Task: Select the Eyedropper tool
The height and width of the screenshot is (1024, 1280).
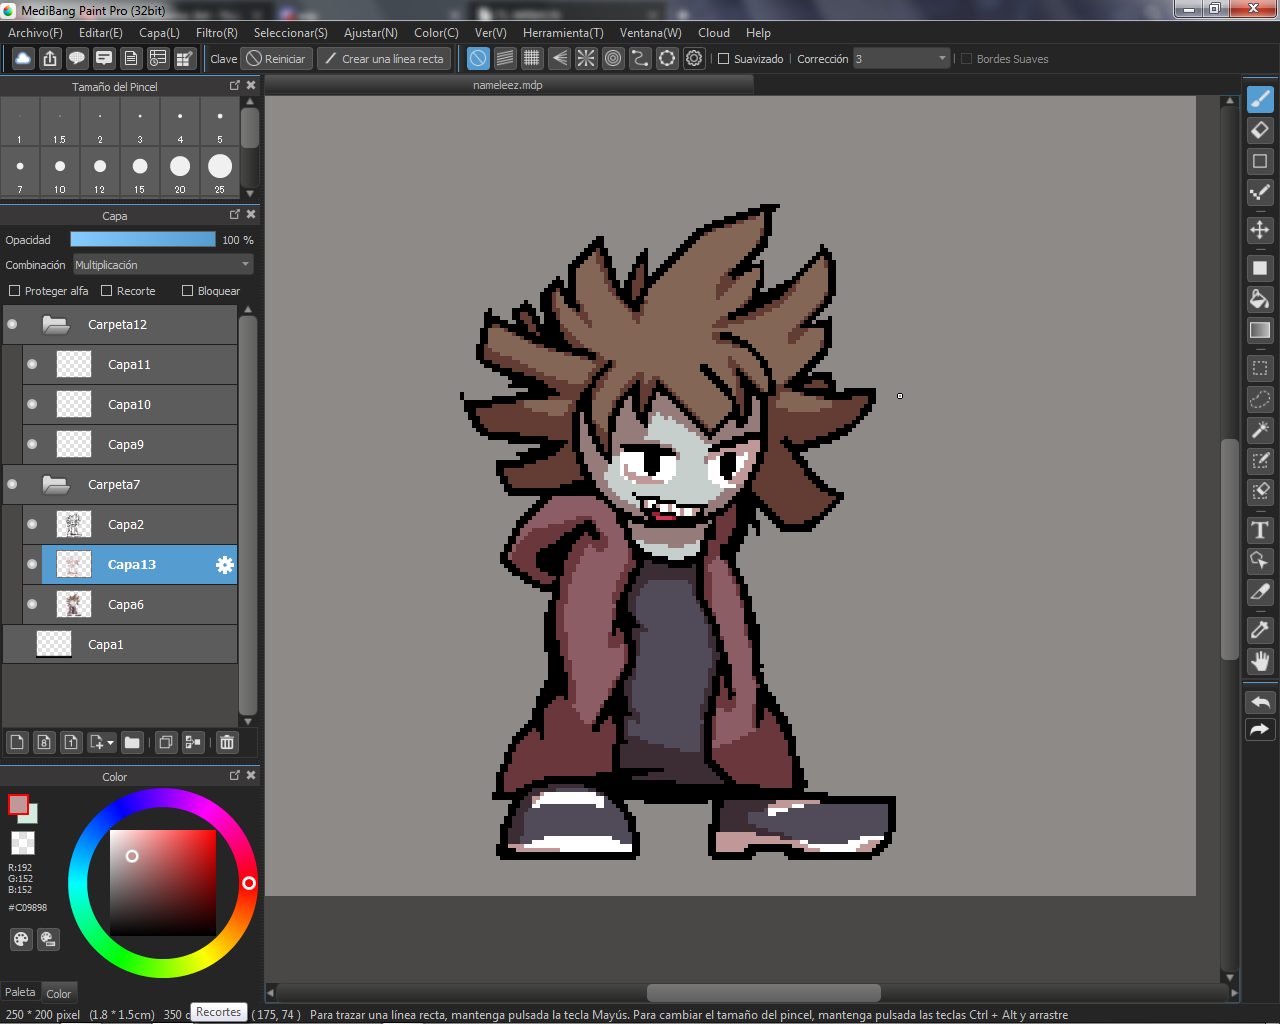Action: [x=1260, y=630]
